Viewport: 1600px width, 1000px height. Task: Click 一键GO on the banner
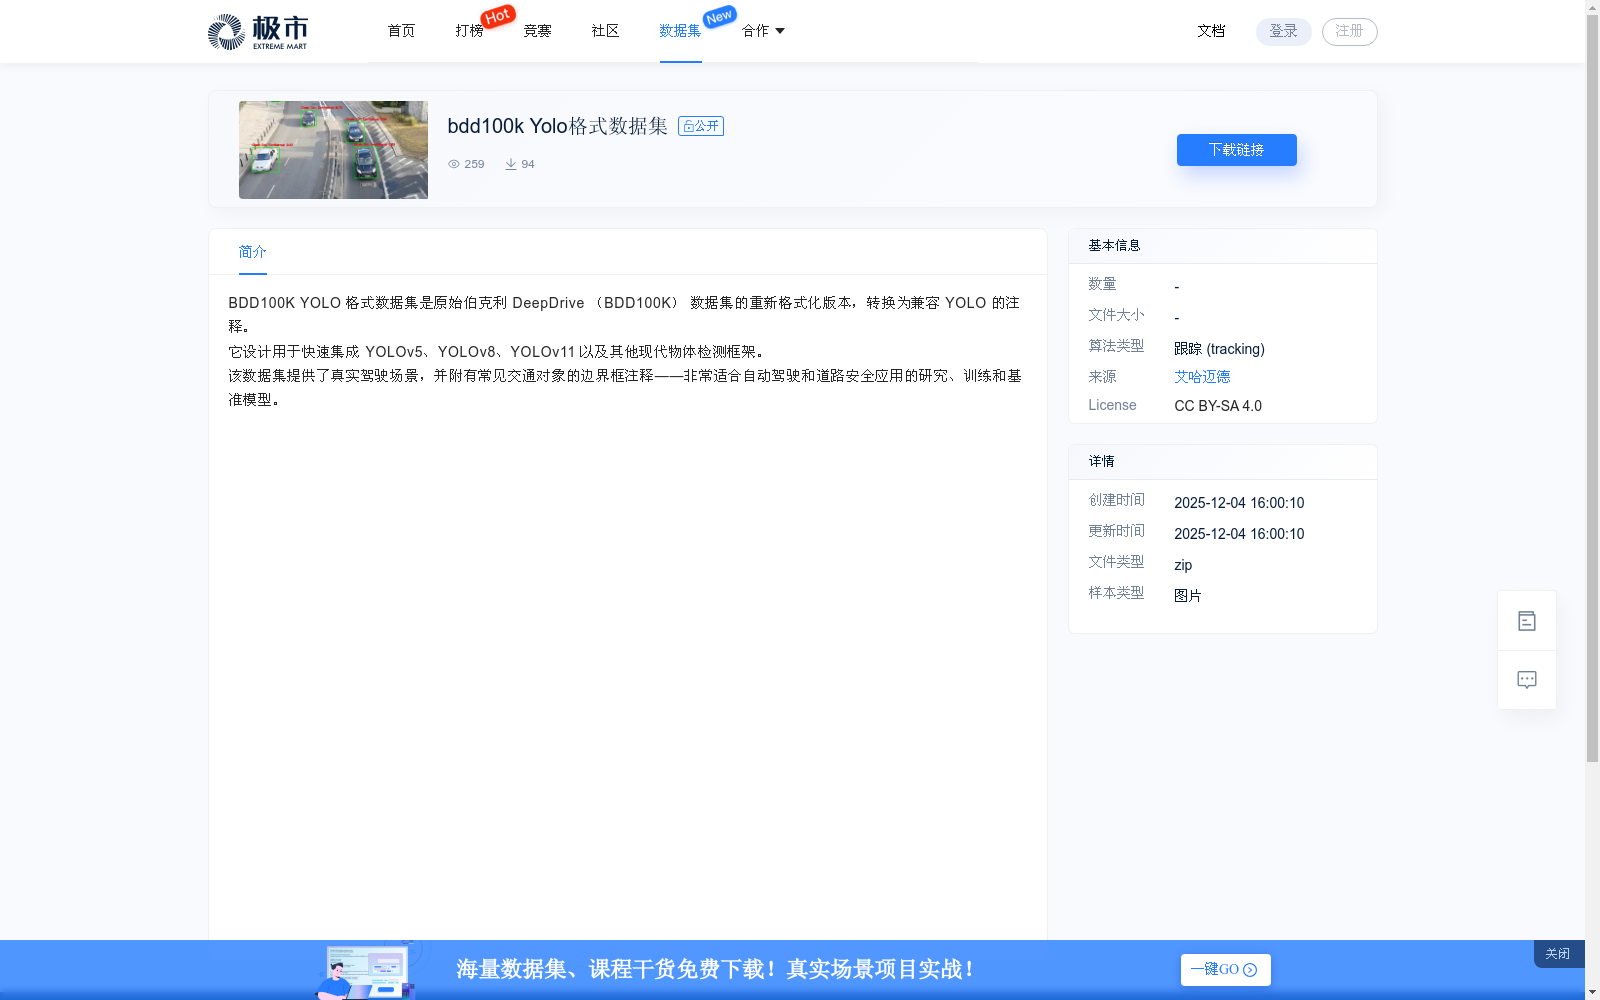1225,970
